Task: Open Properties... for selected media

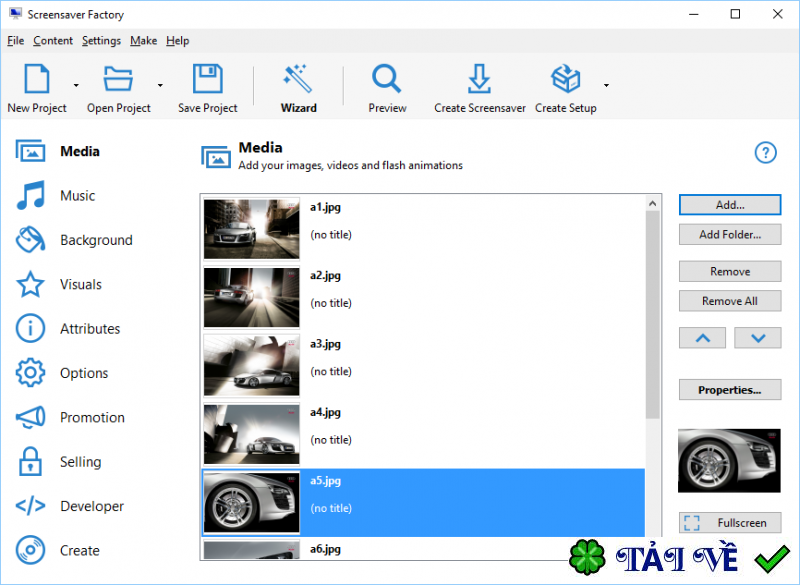Action: point(730,390)
